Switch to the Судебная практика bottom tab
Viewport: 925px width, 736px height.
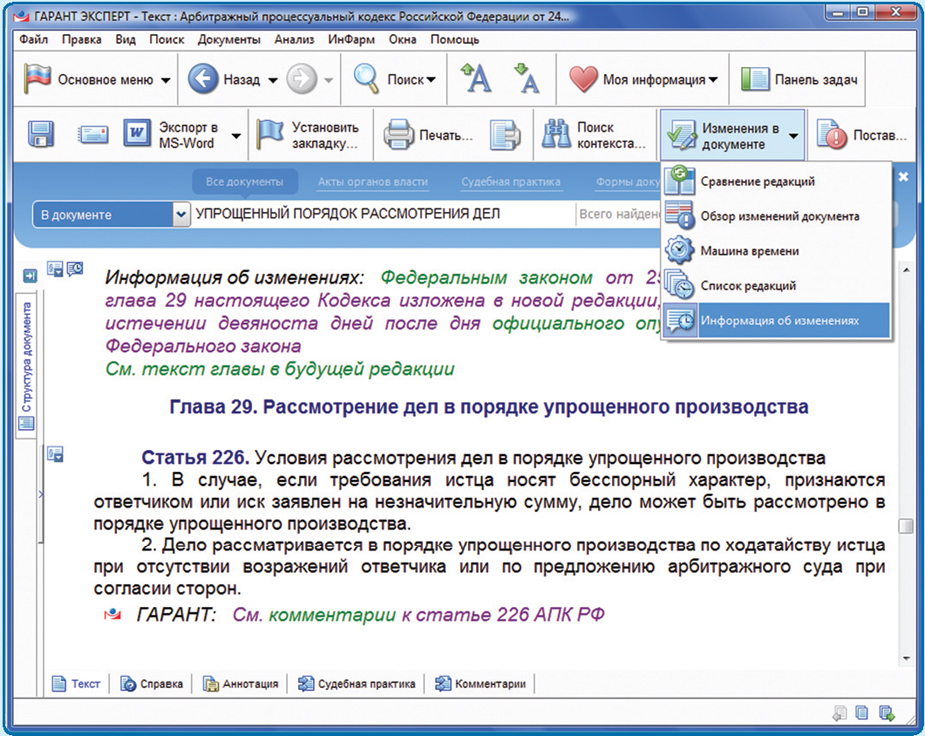356,684
